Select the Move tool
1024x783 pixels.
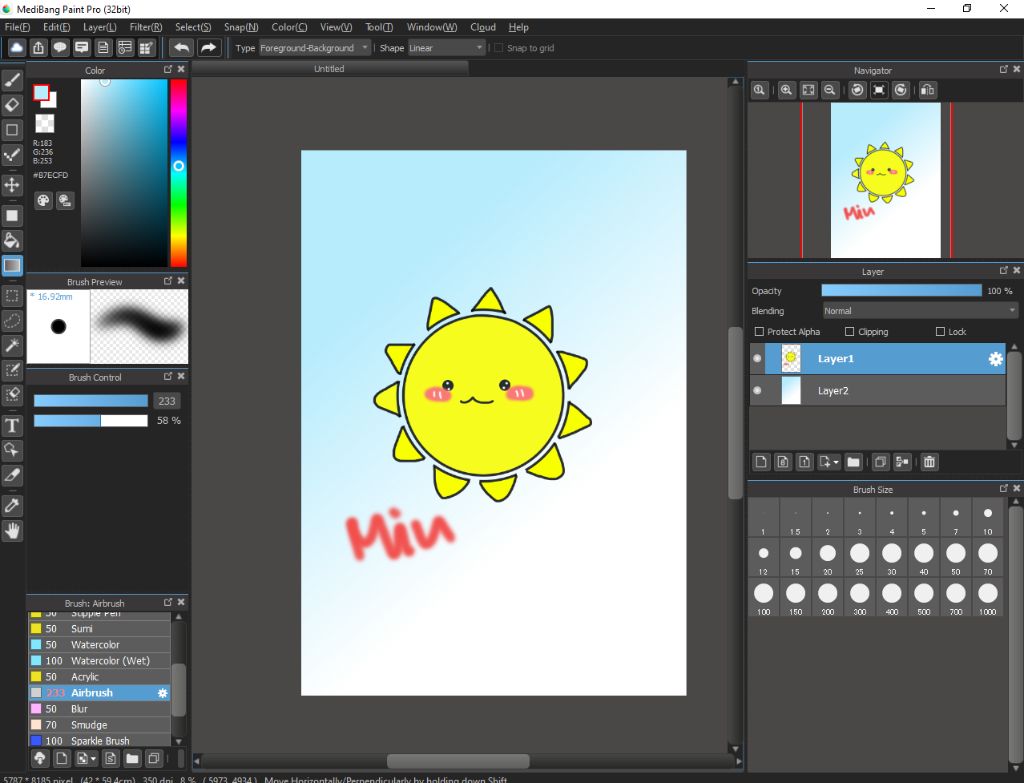(x=12, y=185)
